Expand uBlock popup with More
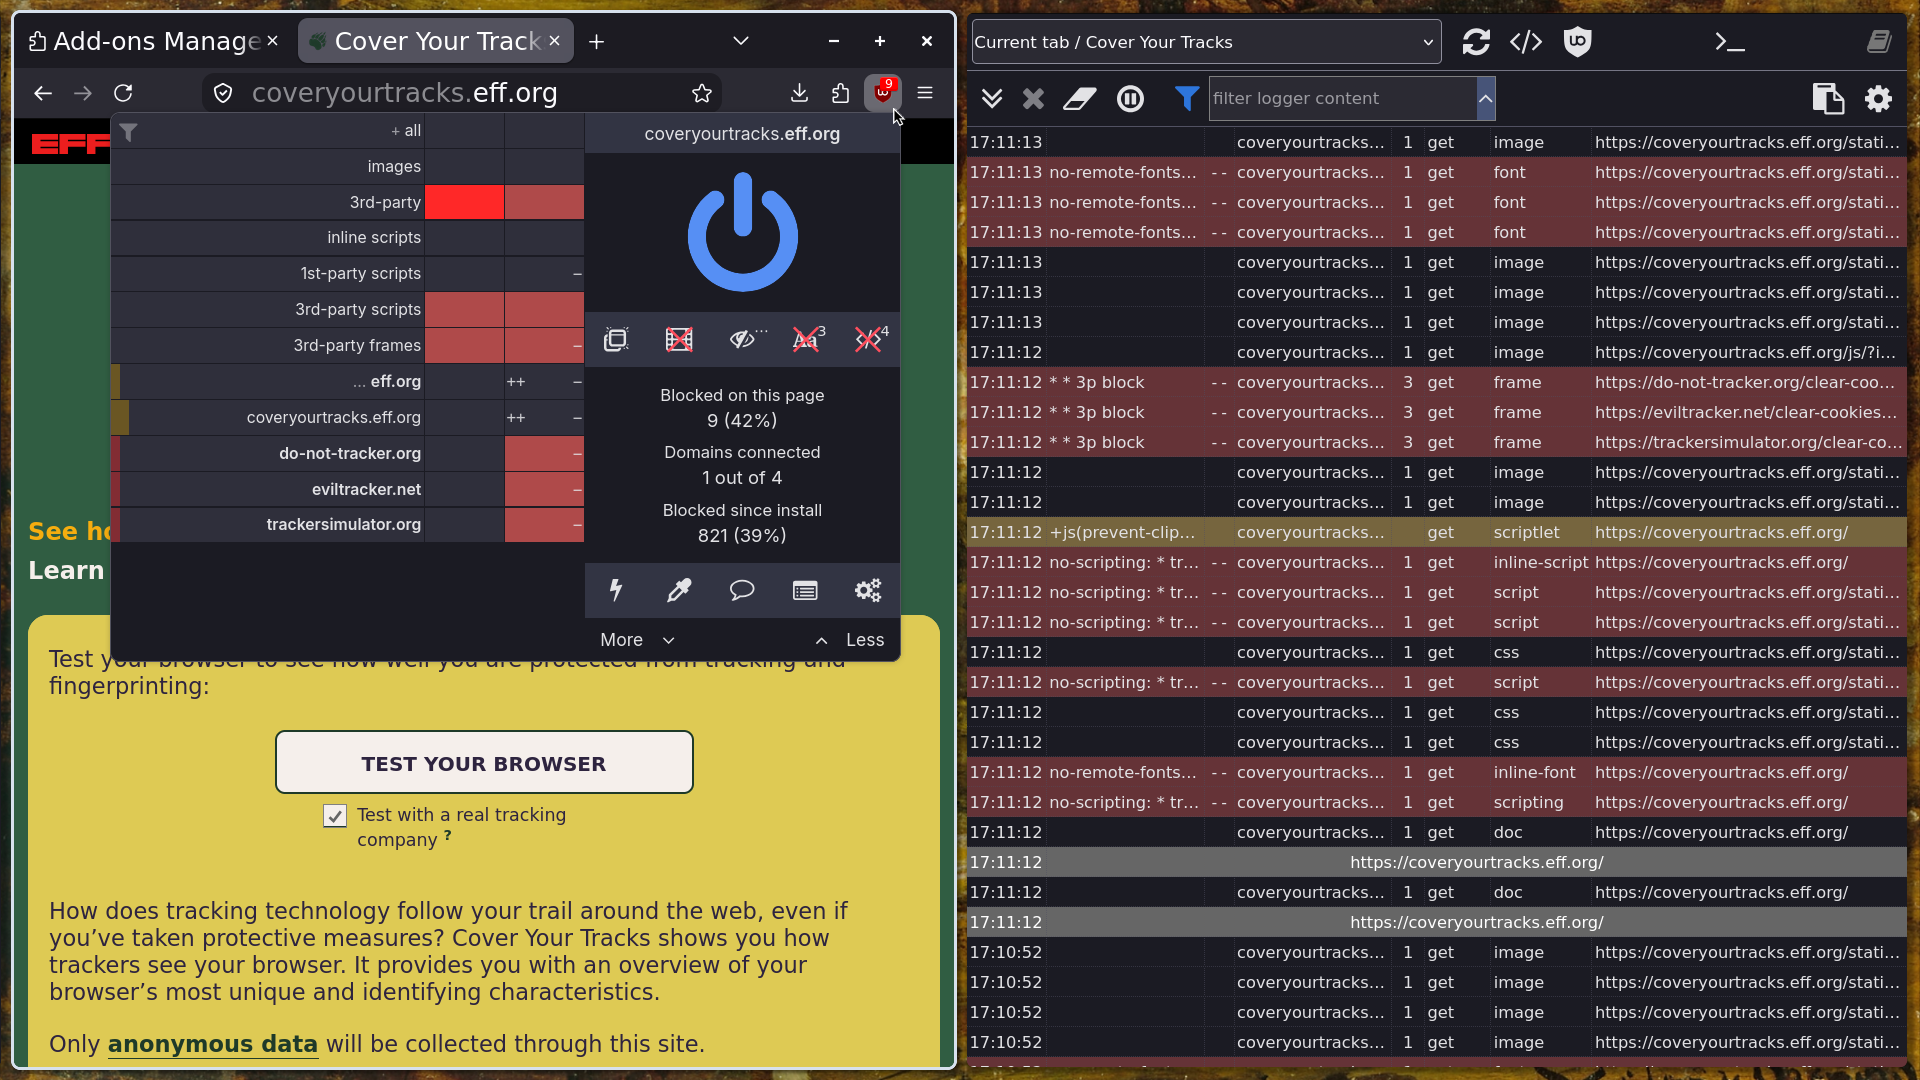 [x=637, y=640]
